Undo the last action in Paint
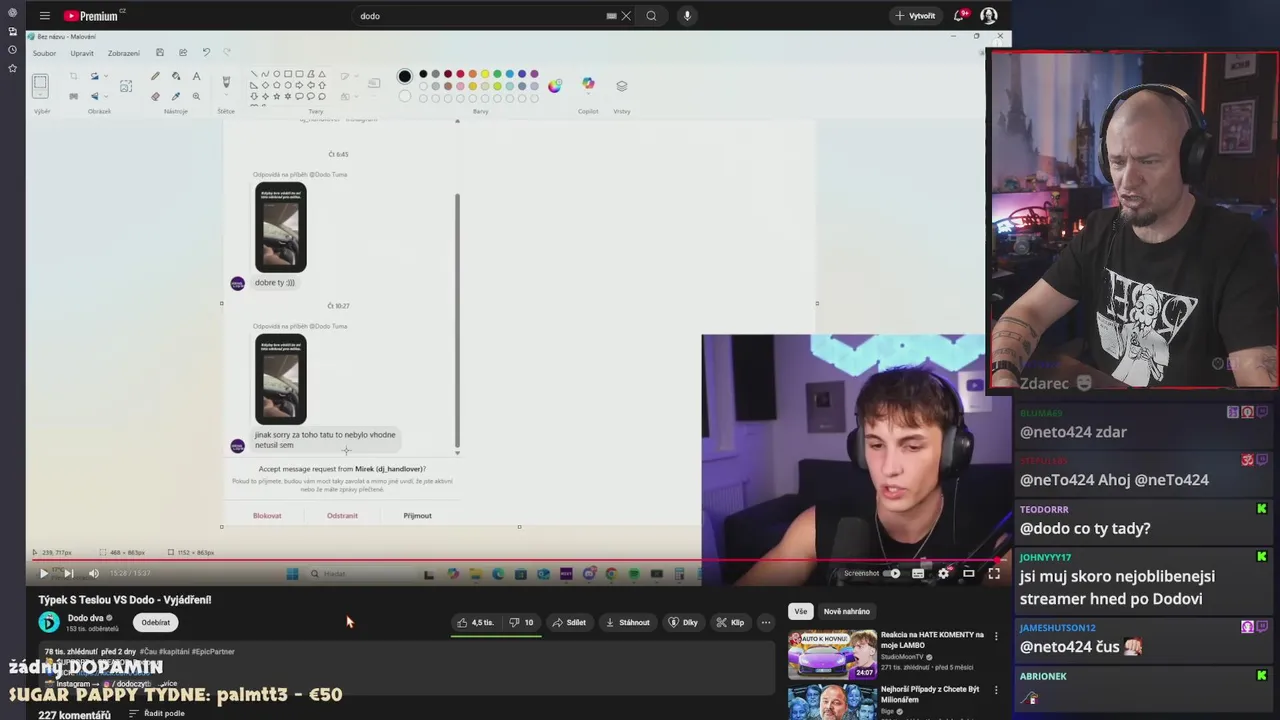The height and width of the screenshot is (720, 1280). (x=206, y=53)
